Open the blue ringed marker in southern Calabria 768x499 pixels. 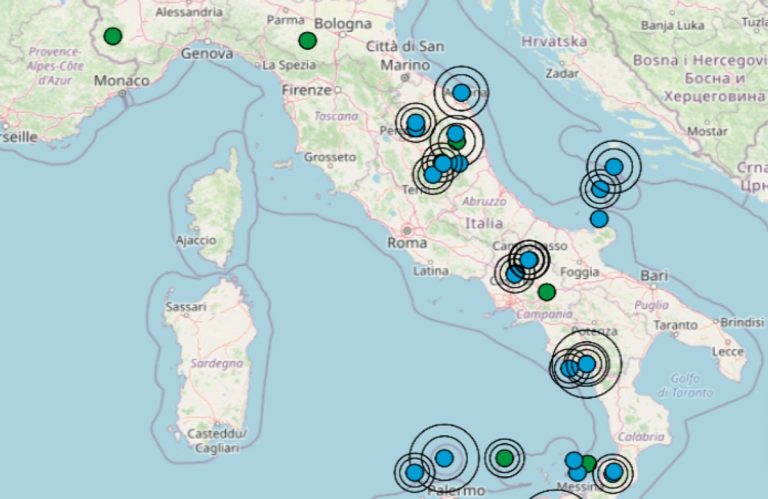(613, 471)
